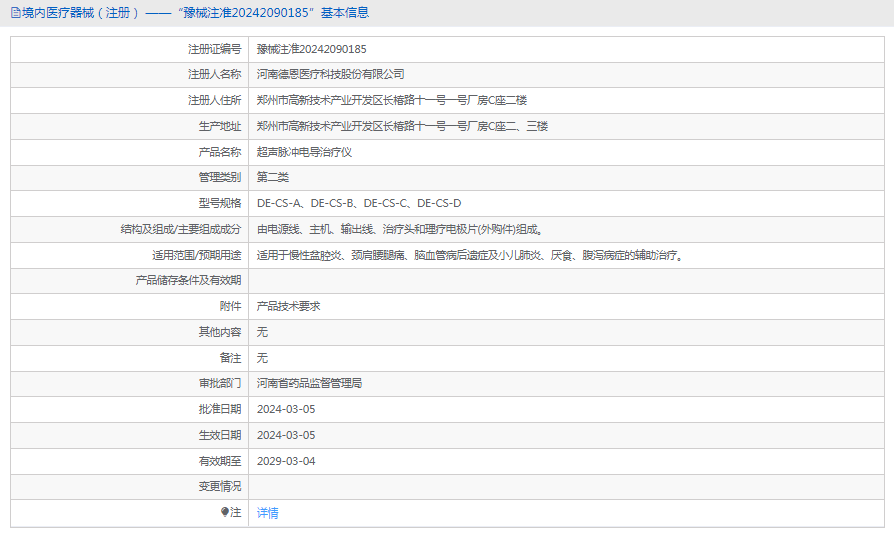Click the page title 境内医疗器械（注册）
This screenshot has width=894, height=533.
tap(80, 13)
